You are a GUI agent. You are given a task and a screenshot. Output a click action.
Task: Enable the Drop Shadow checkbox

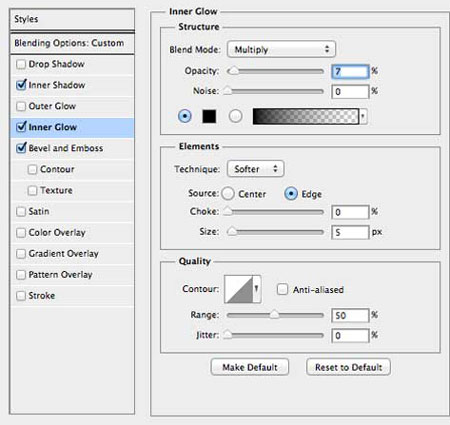21,64
